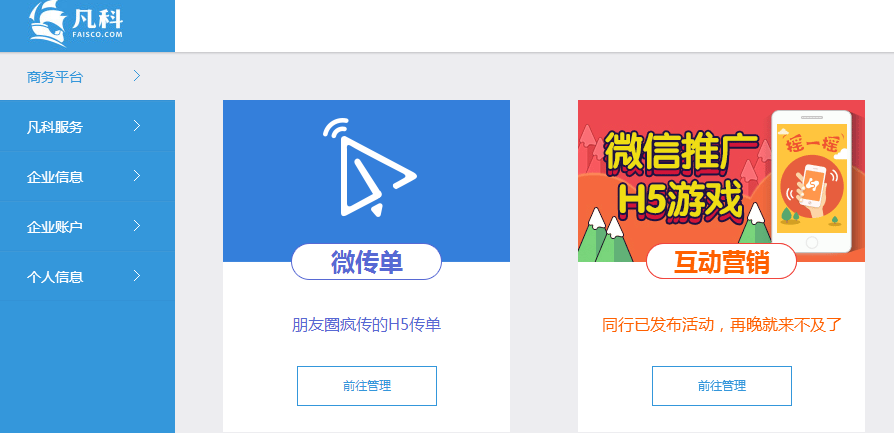Viewport: 894px width, 433px height.
Task: Click 前往管理 button under 互动营销
Action: coord(722,386)
